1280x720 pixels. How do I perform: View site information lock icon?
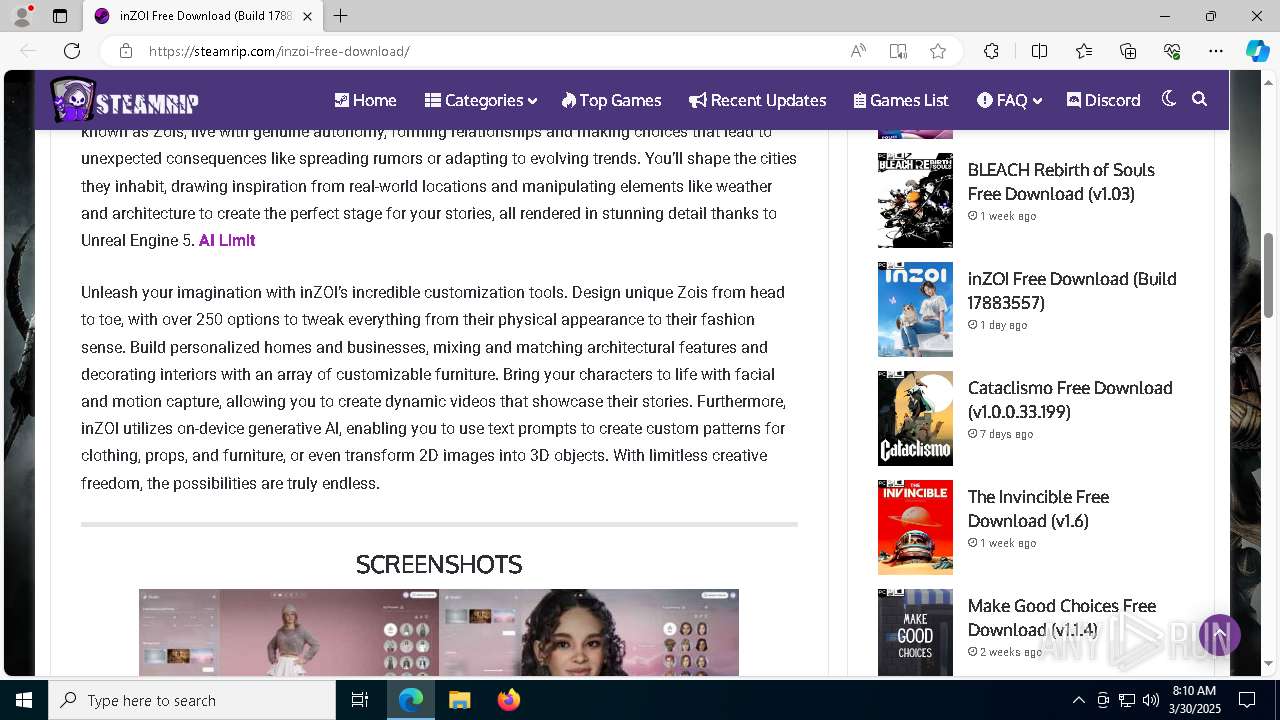(125, 51)
